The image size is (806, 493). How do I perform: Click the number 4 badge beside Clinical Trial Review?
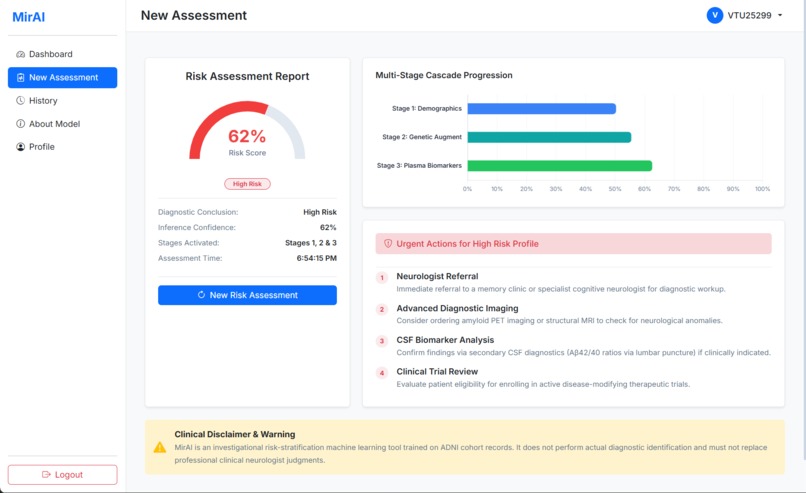[382, 373]
